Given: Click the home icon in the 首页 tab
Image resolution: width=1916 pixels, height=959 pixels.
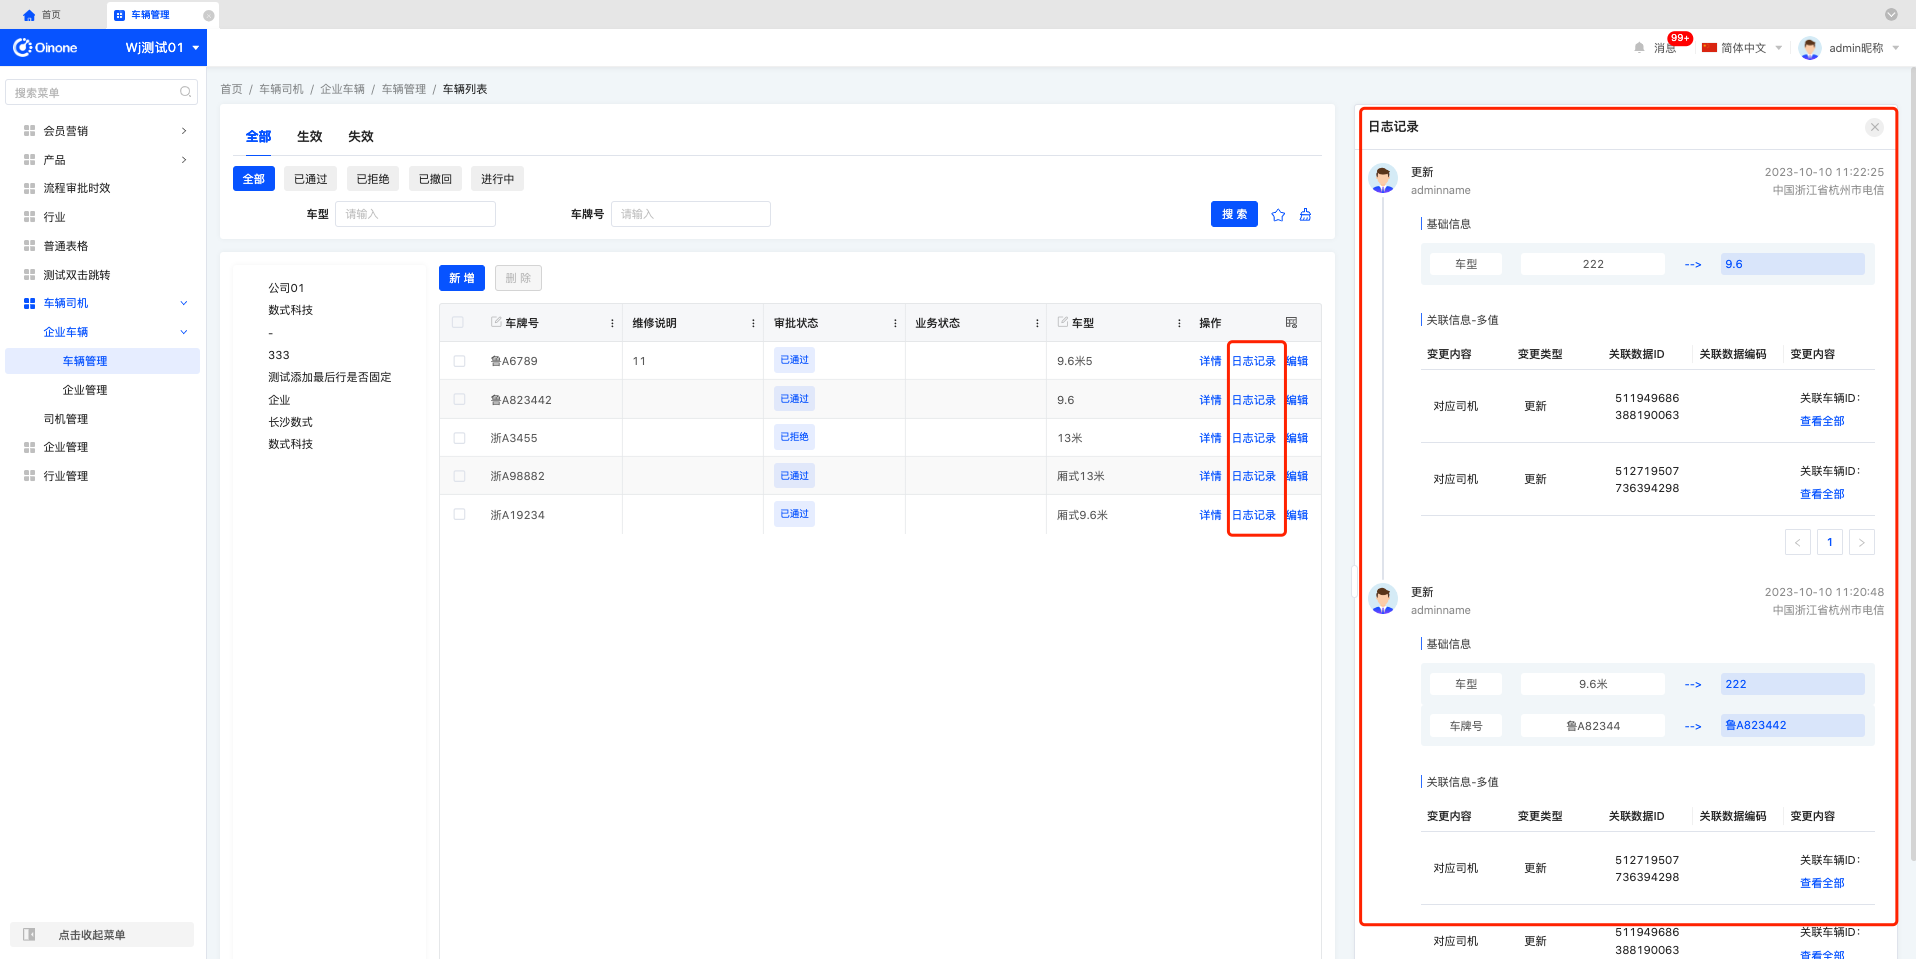Looking at the screenshot, I should coord(29,15).
